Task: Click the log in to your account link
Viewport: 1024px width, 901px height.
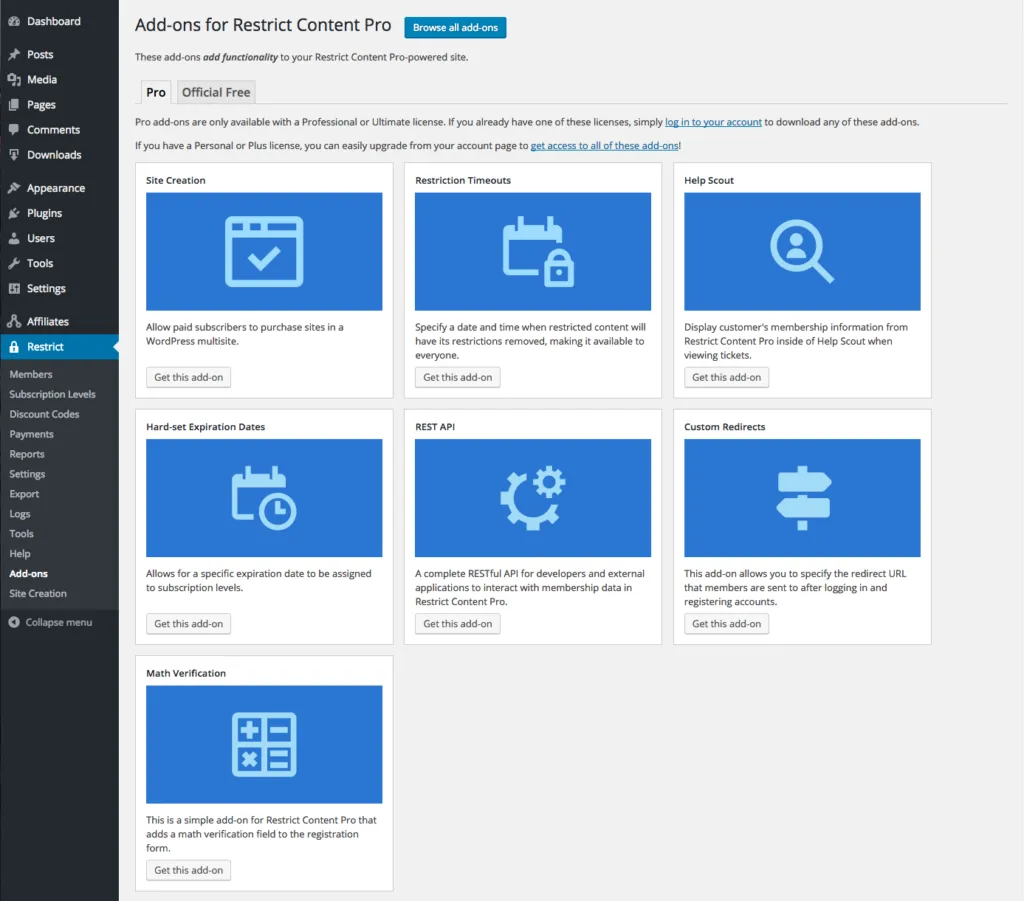Action: (713, 120)
